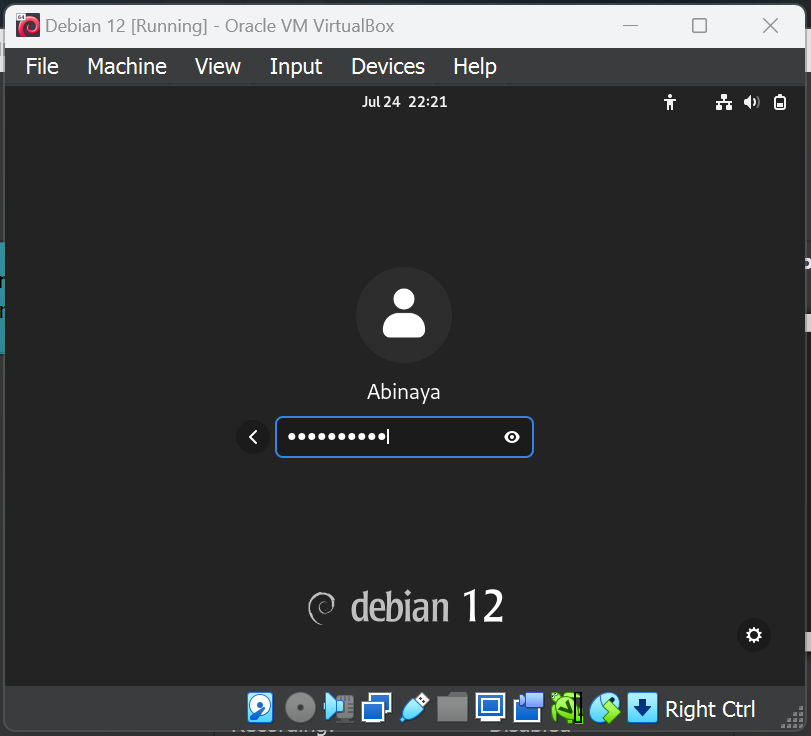Screen dimensions: 811x736
Task: Maximize the VirtualBox window
Action: point(699,25)
